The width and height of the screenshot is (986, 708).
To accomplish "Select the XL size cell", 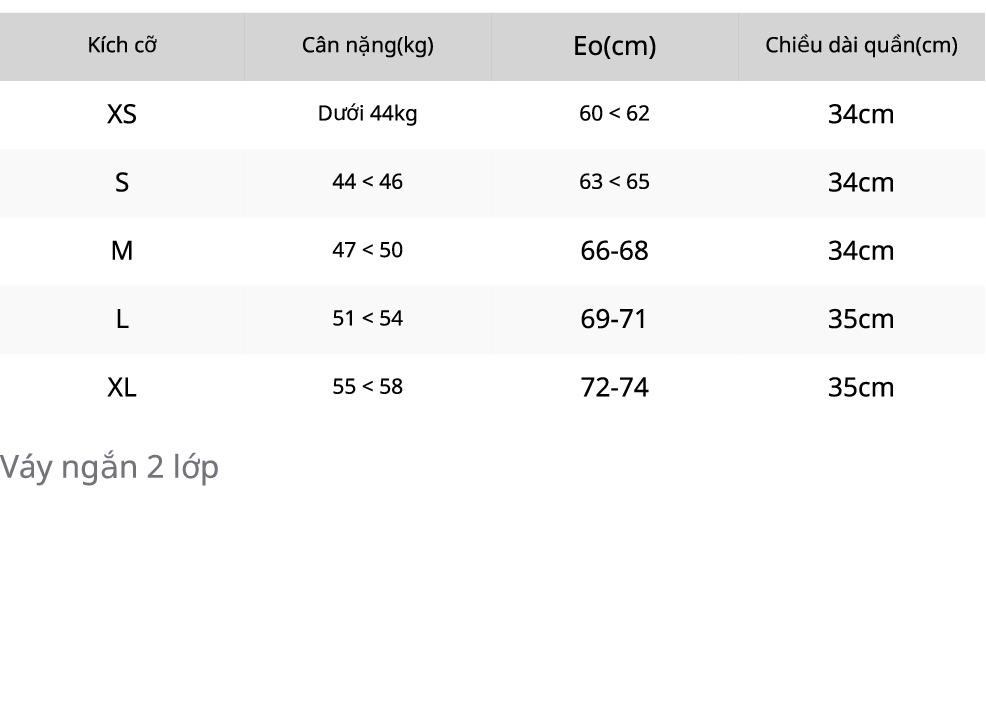I will coord(122,387).
